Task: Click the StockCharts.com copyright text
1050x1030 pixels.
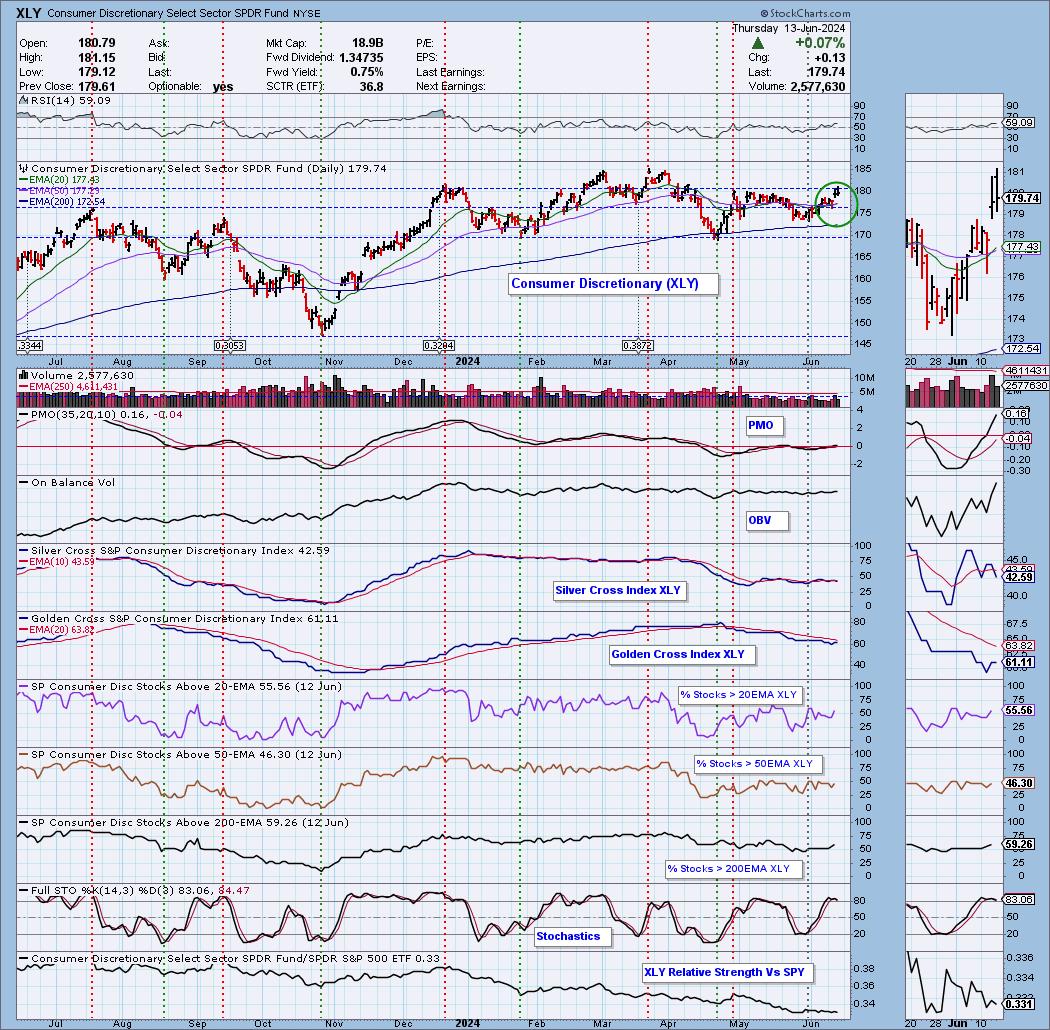Action: (806, 13)
